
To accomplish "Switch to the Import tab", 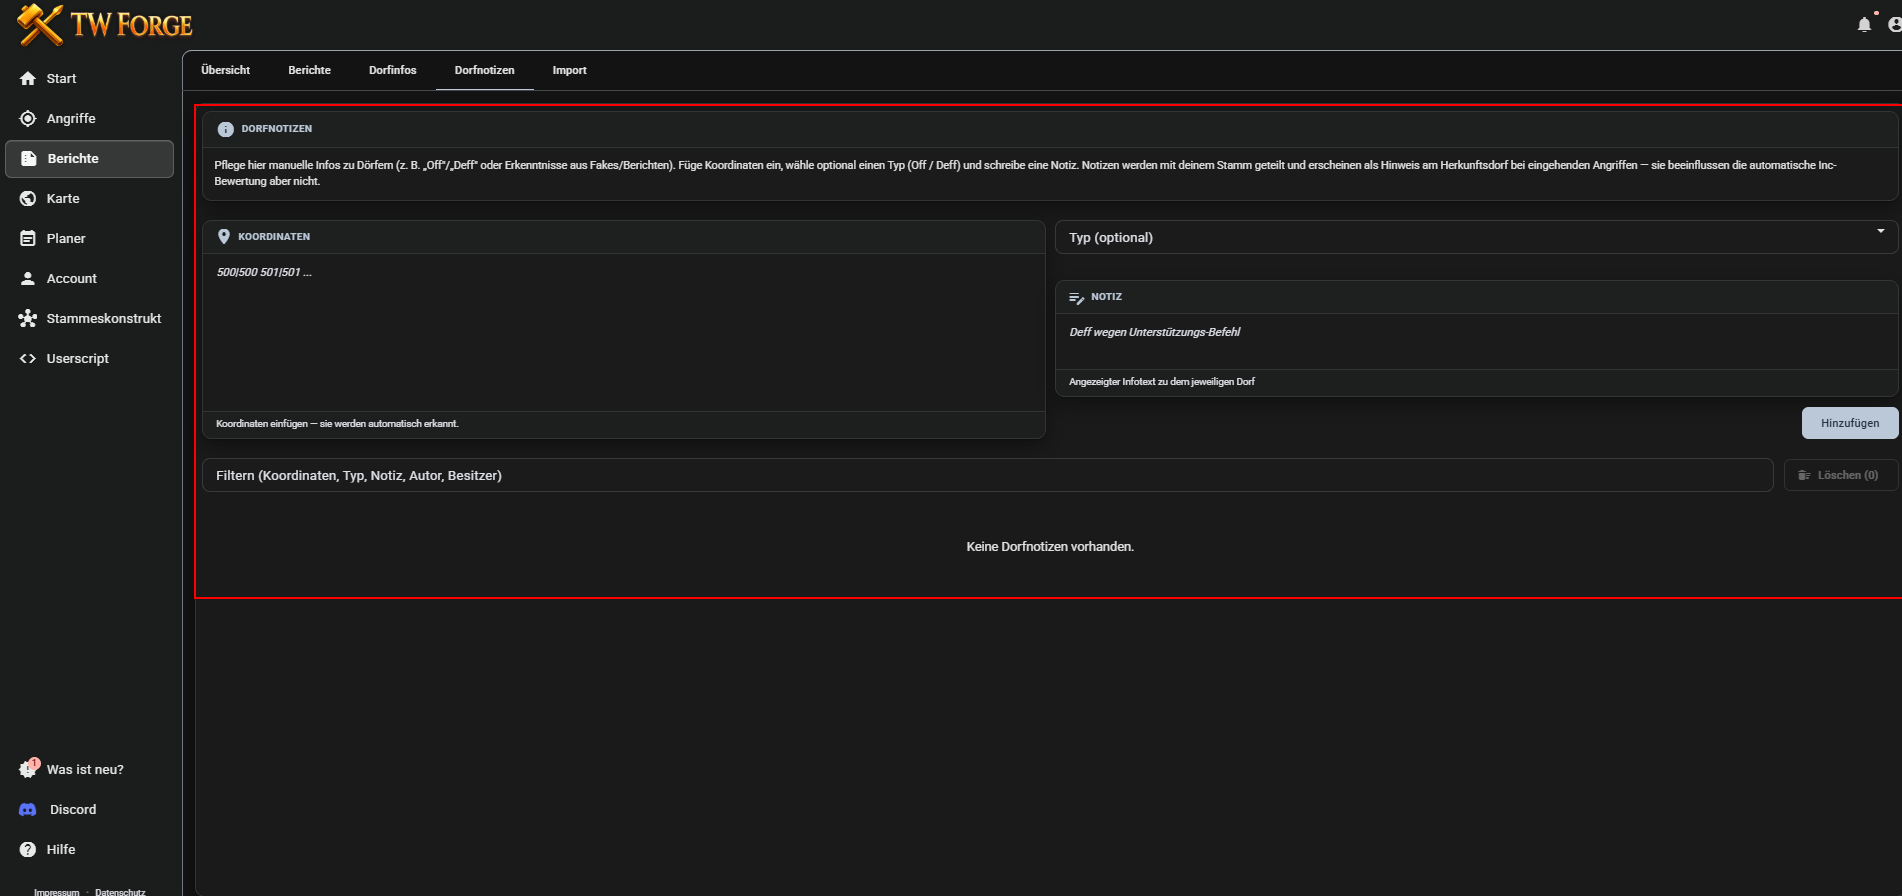I will (569, 70).
